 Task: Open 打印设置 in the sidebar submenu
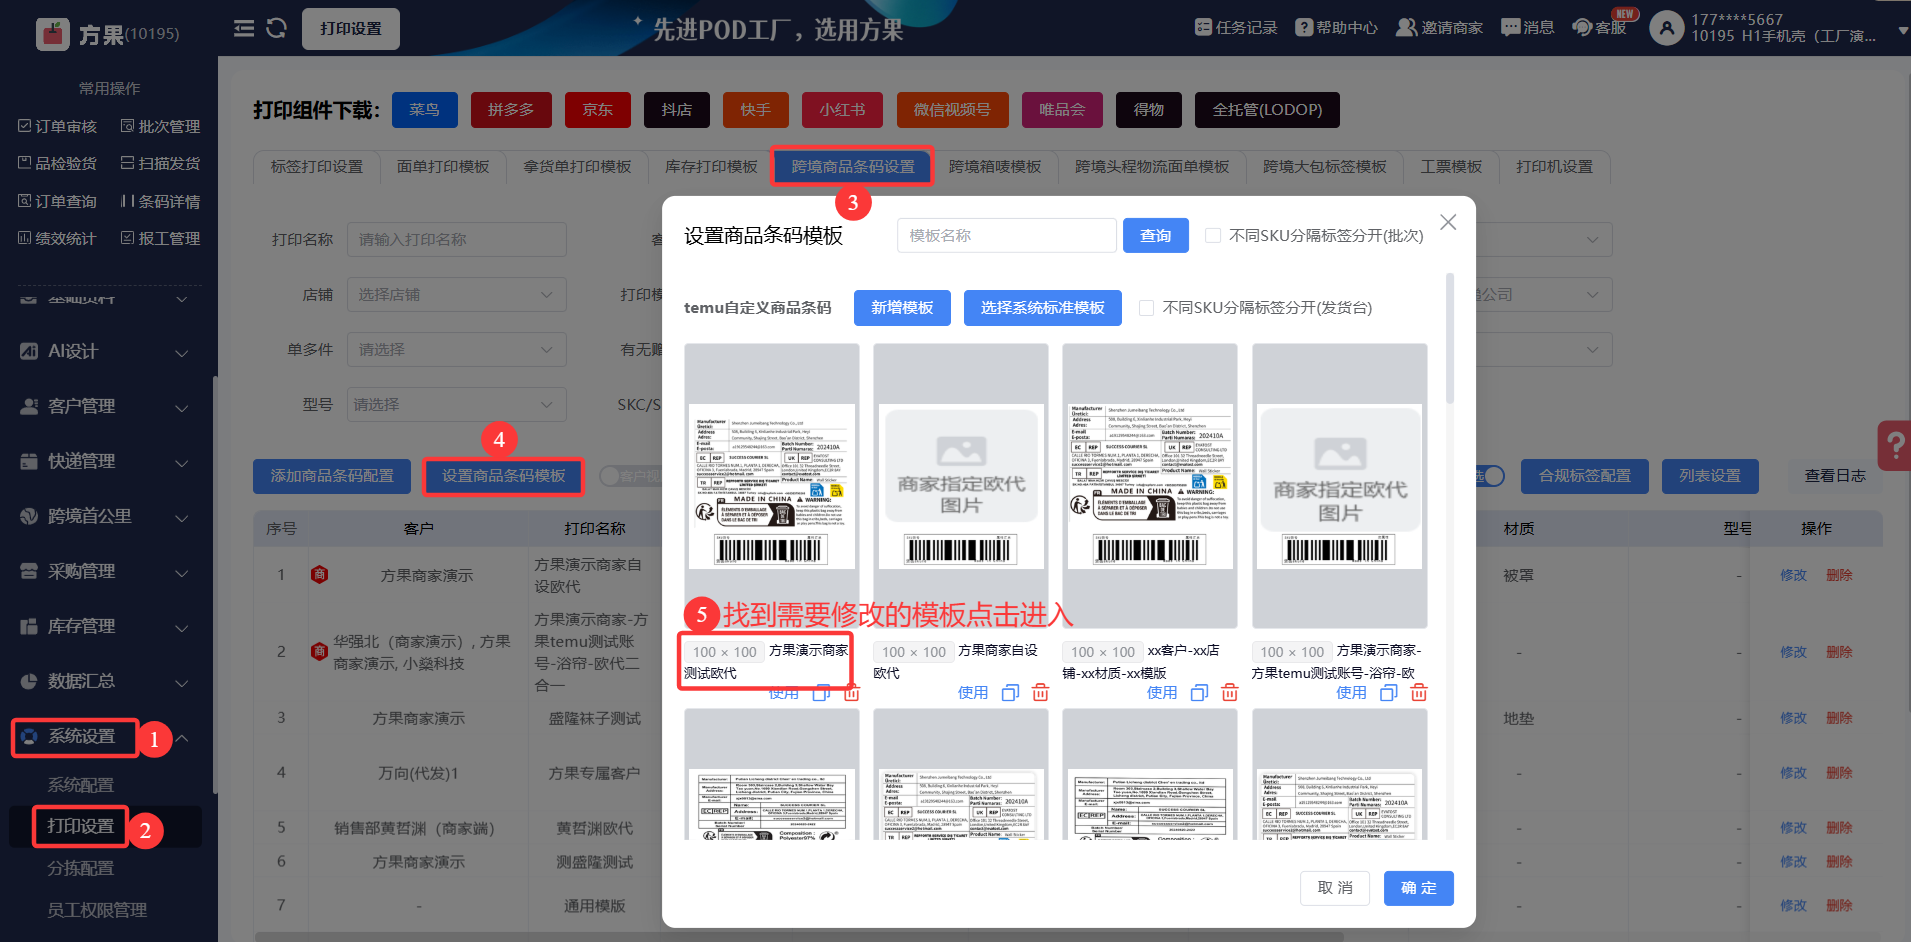click(81, 827)
